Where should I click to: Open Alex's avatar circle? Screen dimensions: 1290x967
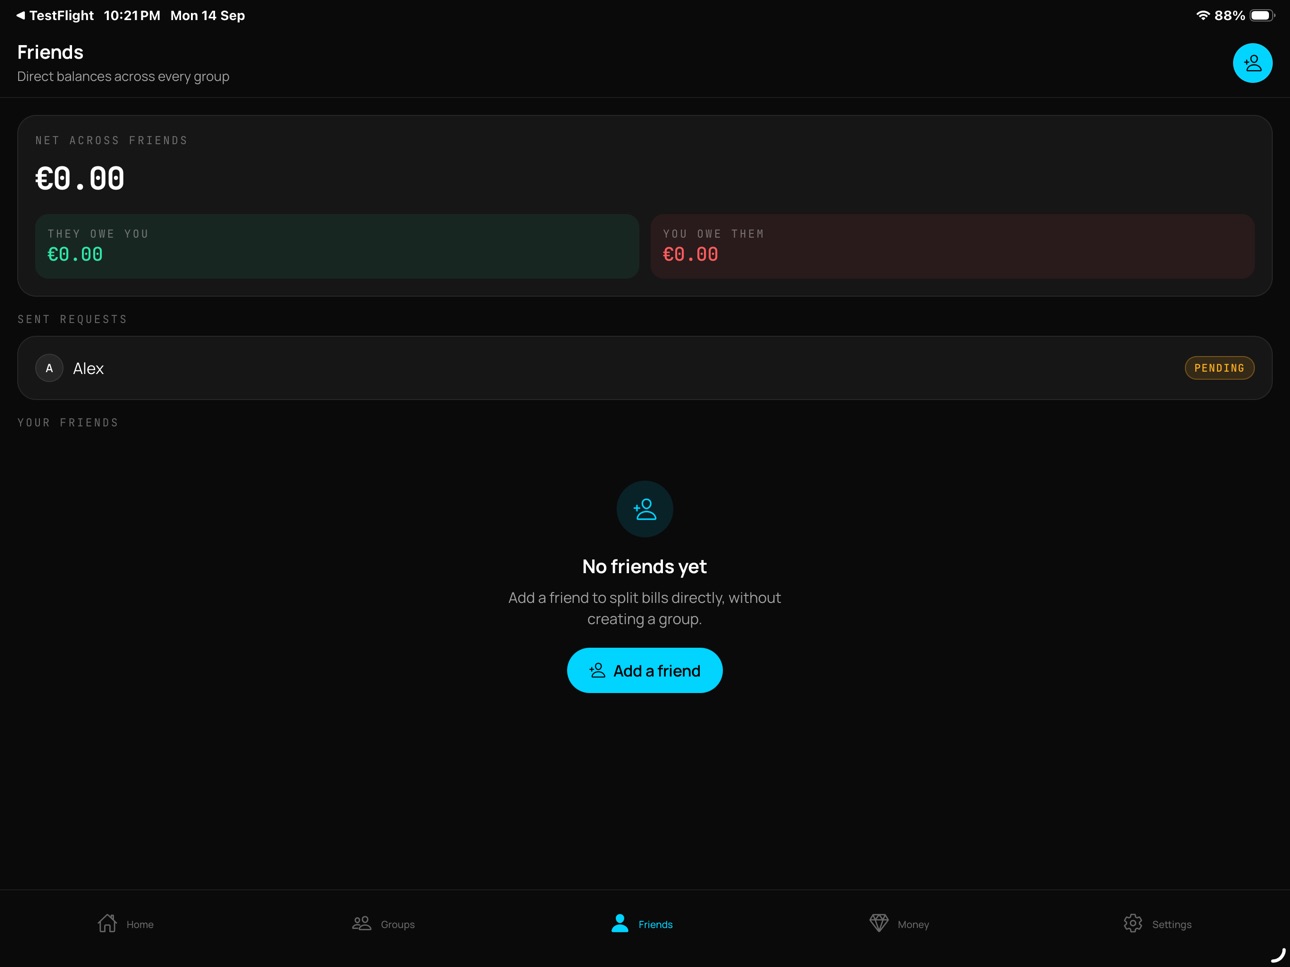(49, 368)
